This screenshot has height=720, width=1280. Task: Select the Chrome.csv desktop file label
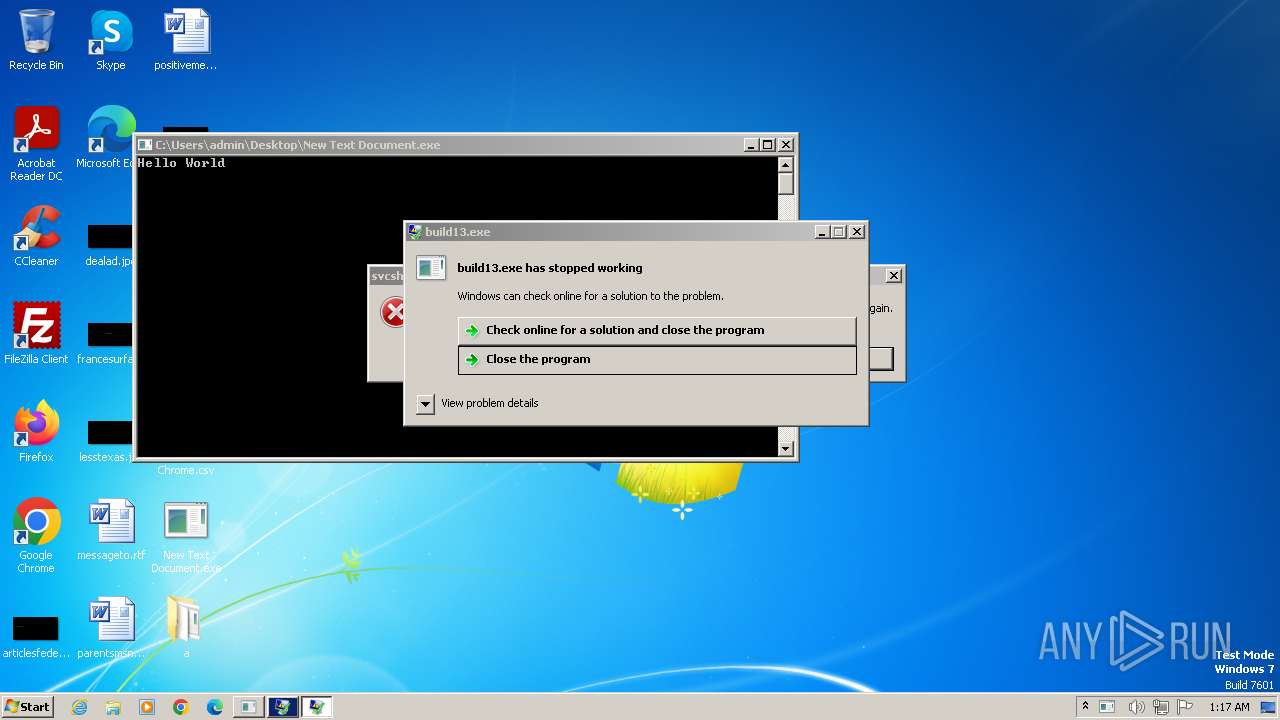pos(186,470)
